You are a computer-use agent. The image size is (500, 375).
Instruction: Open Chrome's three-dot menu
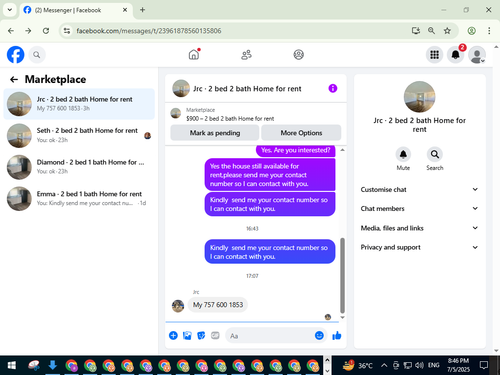[489, 31]
